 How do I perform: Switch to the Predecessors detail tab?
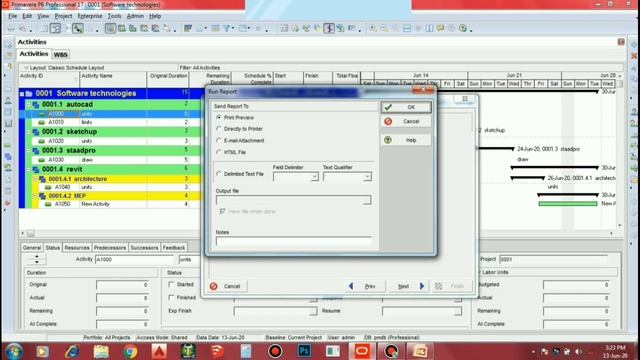tap(110, 248)
